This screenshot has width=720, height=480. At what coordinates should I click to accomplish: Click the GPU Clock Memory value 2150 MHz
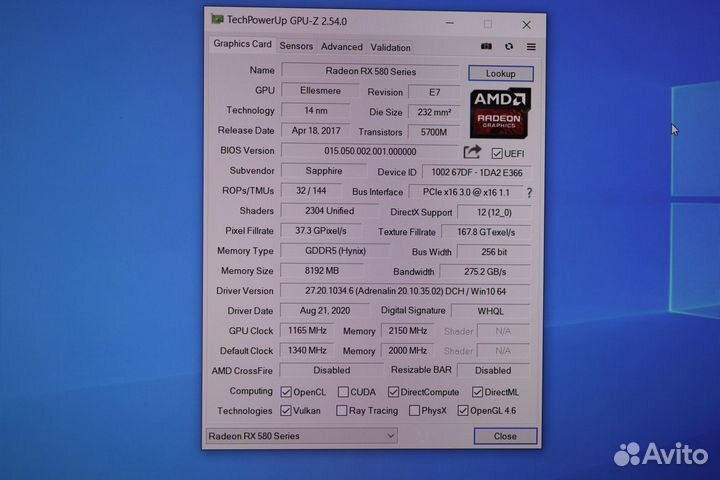[407, 331]
